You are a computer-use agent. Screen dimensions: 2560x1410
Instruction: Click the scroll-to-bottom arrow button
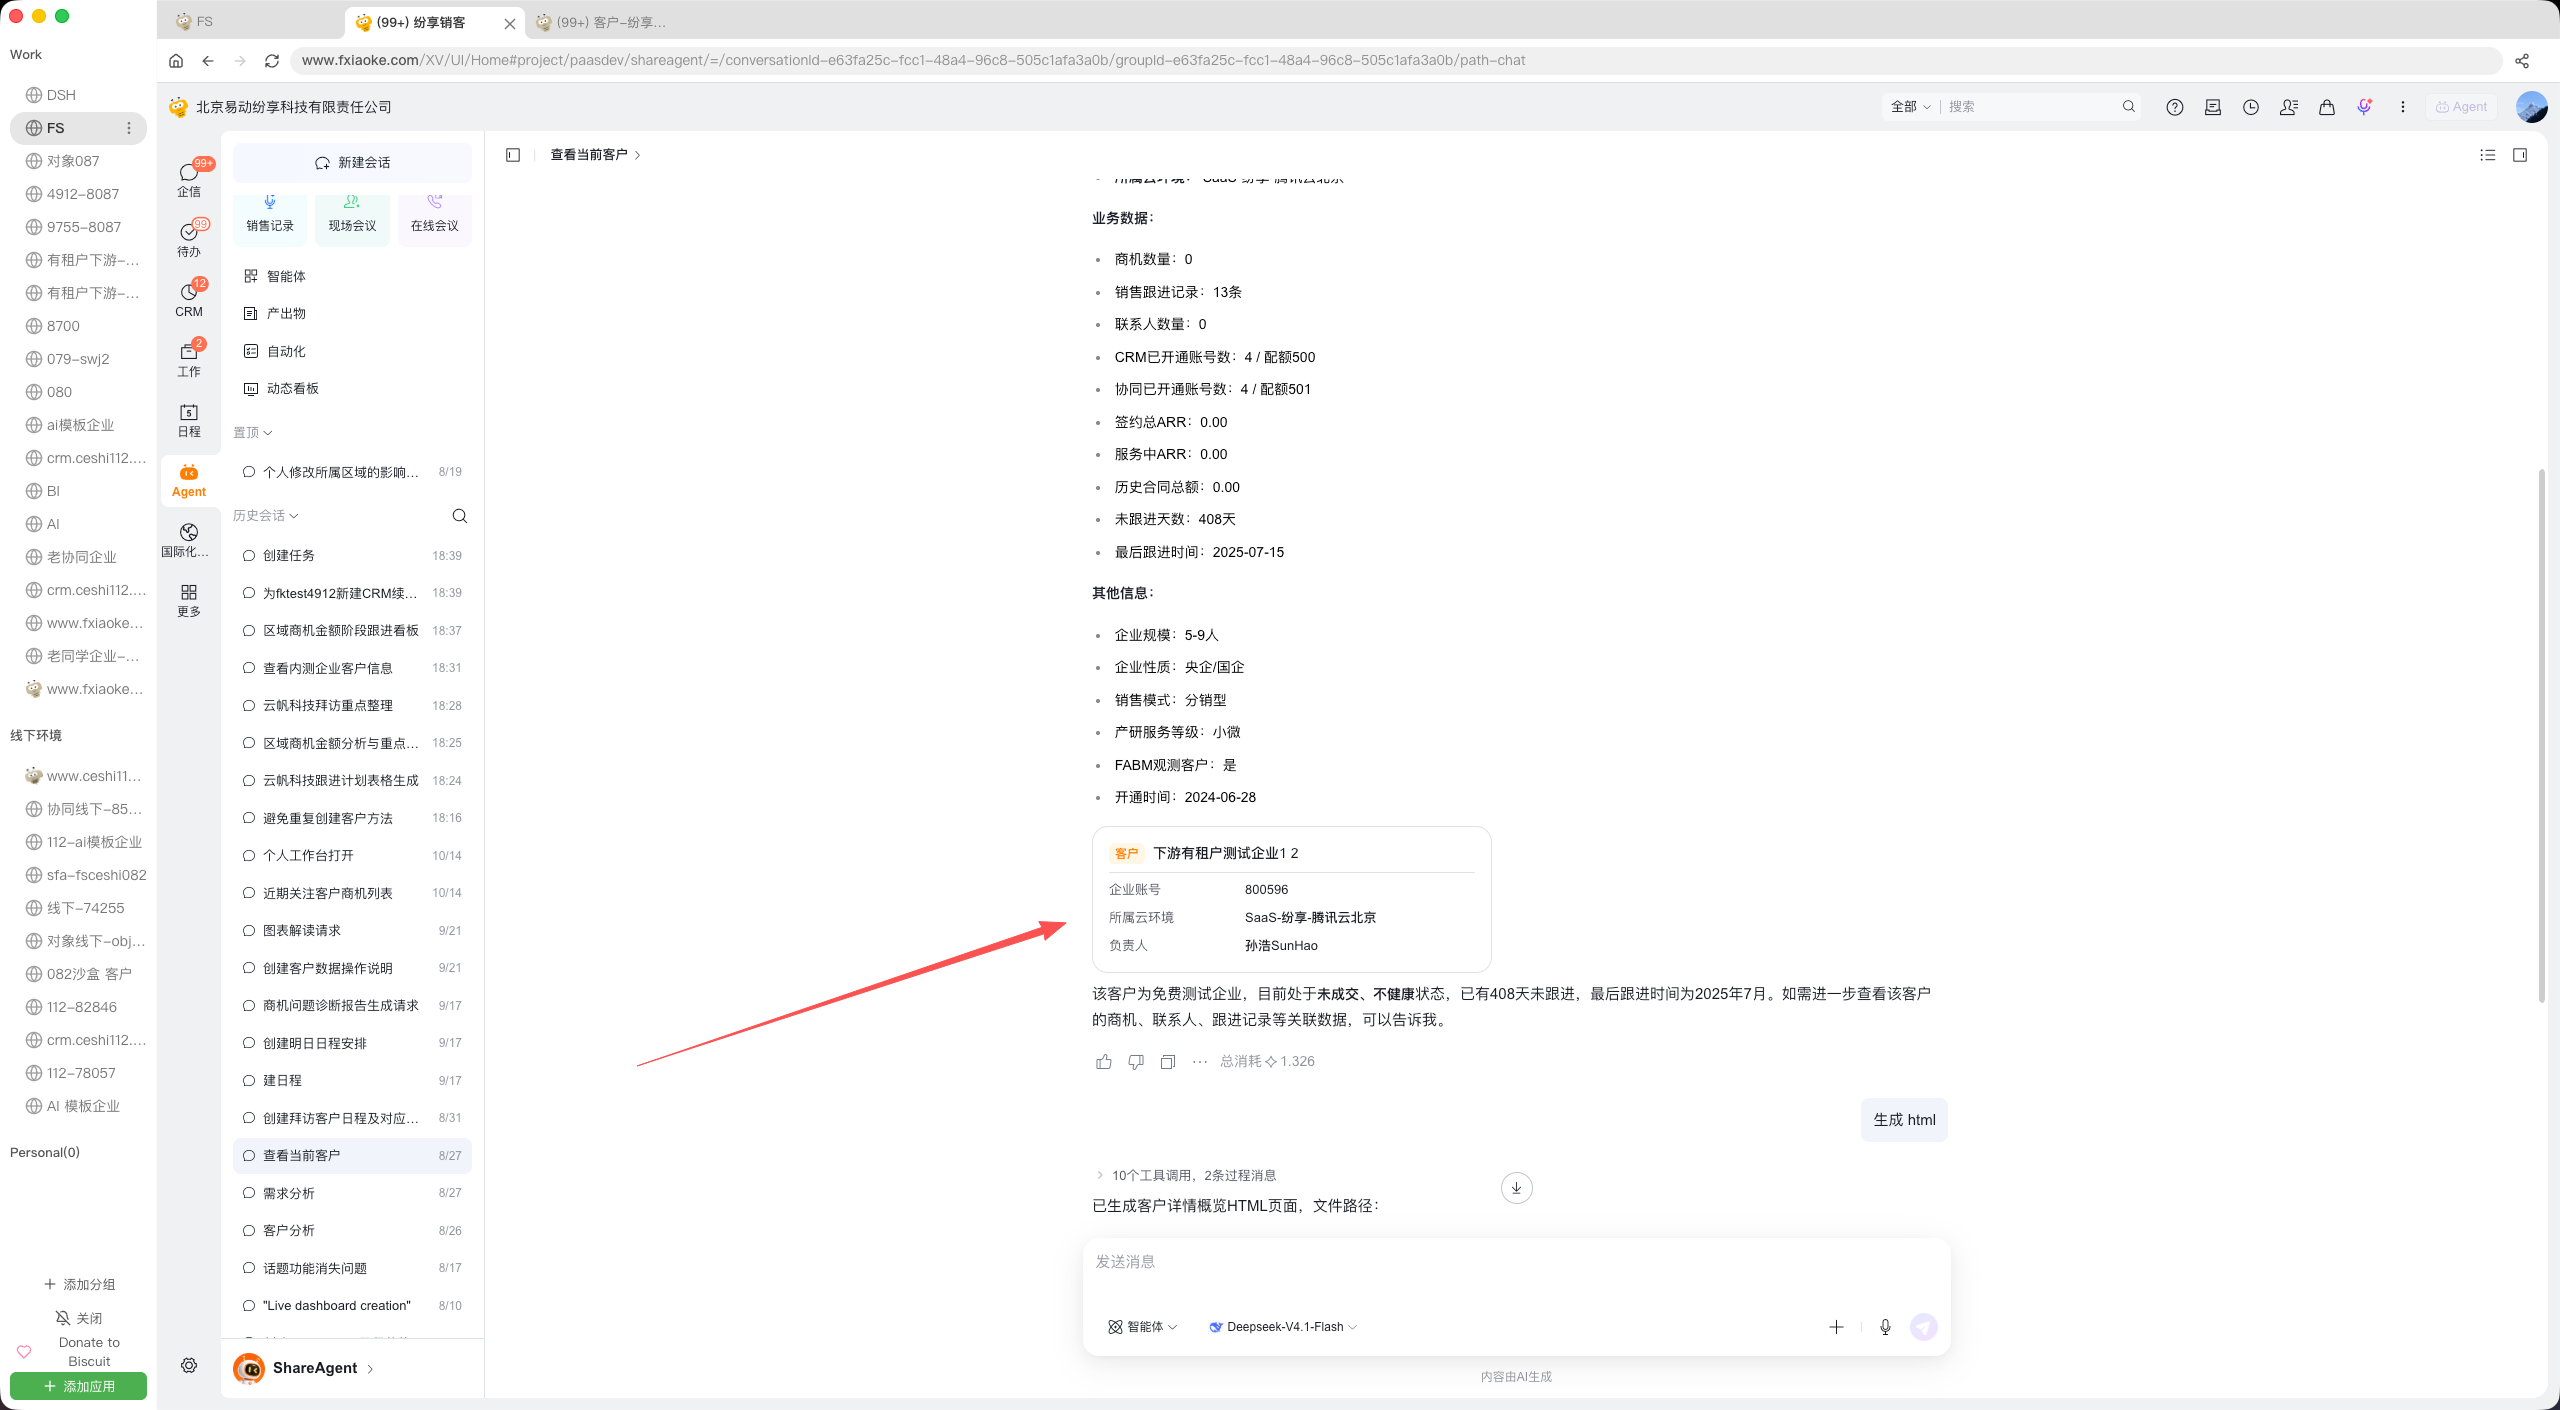tap(1517, 1188)
